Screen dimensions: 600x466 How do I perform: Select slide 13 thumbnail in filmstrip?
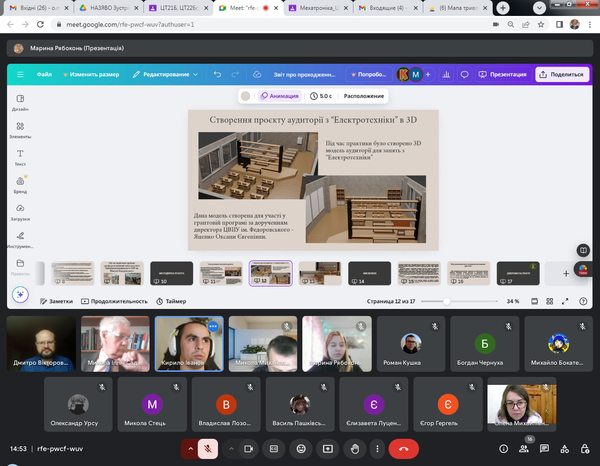coord(319,272)
